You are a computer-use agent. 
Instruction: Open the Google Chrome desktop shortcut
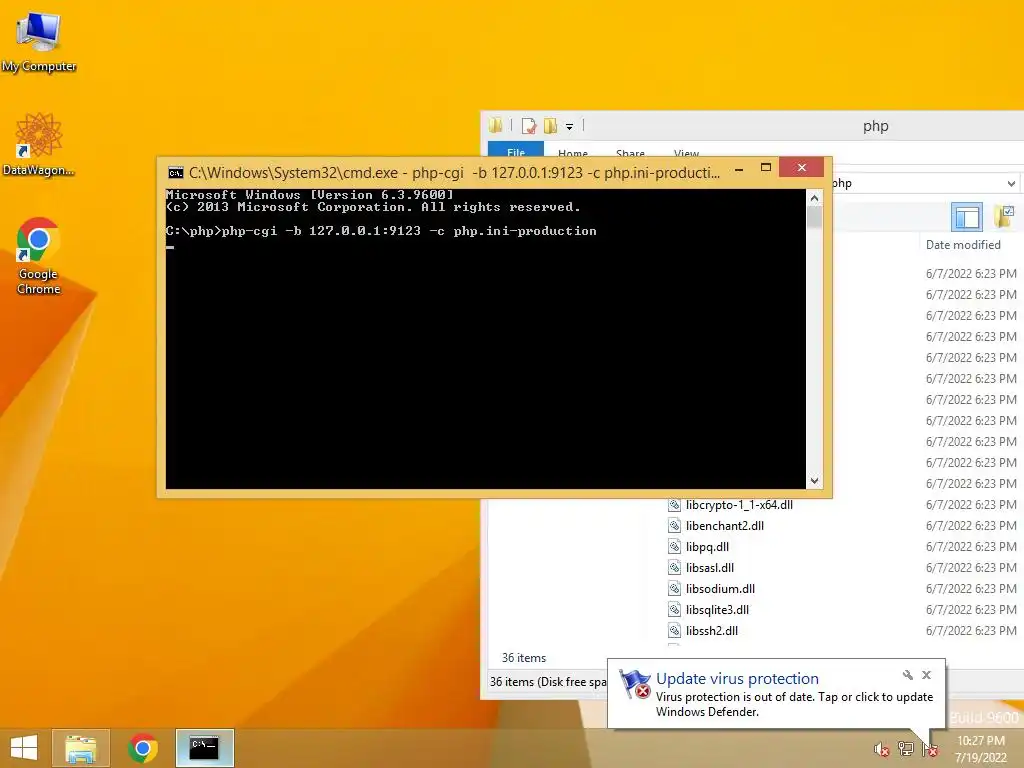tap(38, 256)
